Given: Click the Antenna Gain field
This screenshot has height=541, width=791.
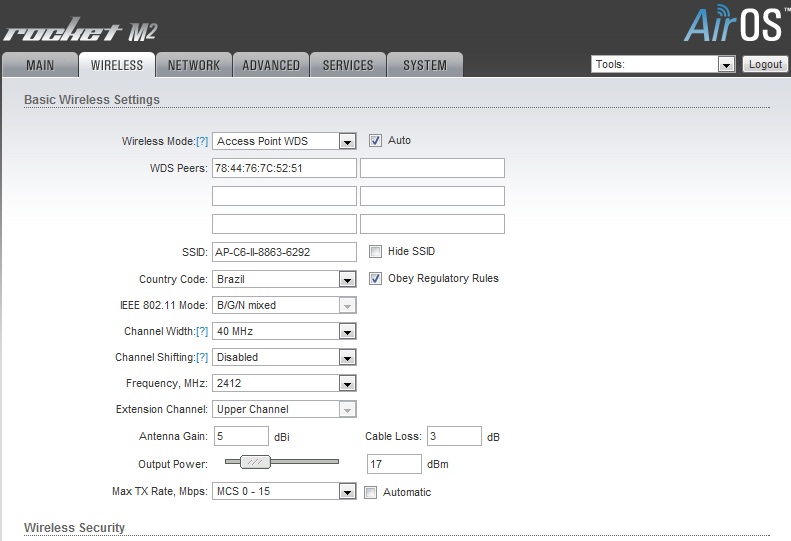Looking at the screenshot, I should (x=241, y=436).
